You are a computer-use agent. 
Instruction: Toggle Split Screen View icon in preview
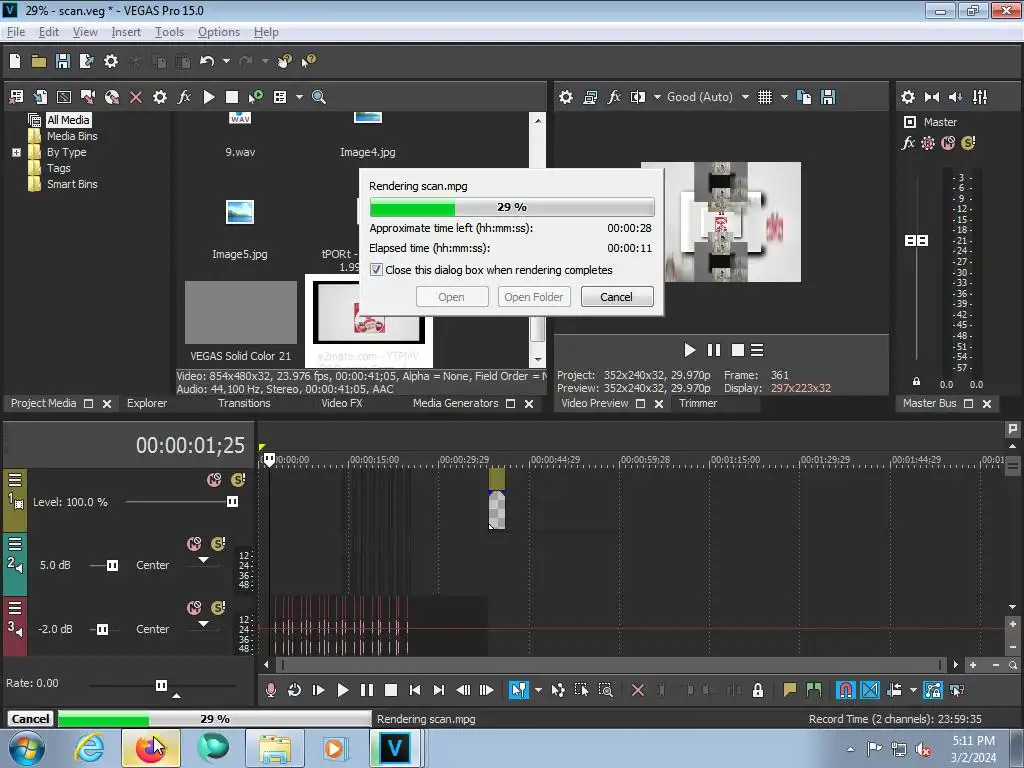point(637,97)
